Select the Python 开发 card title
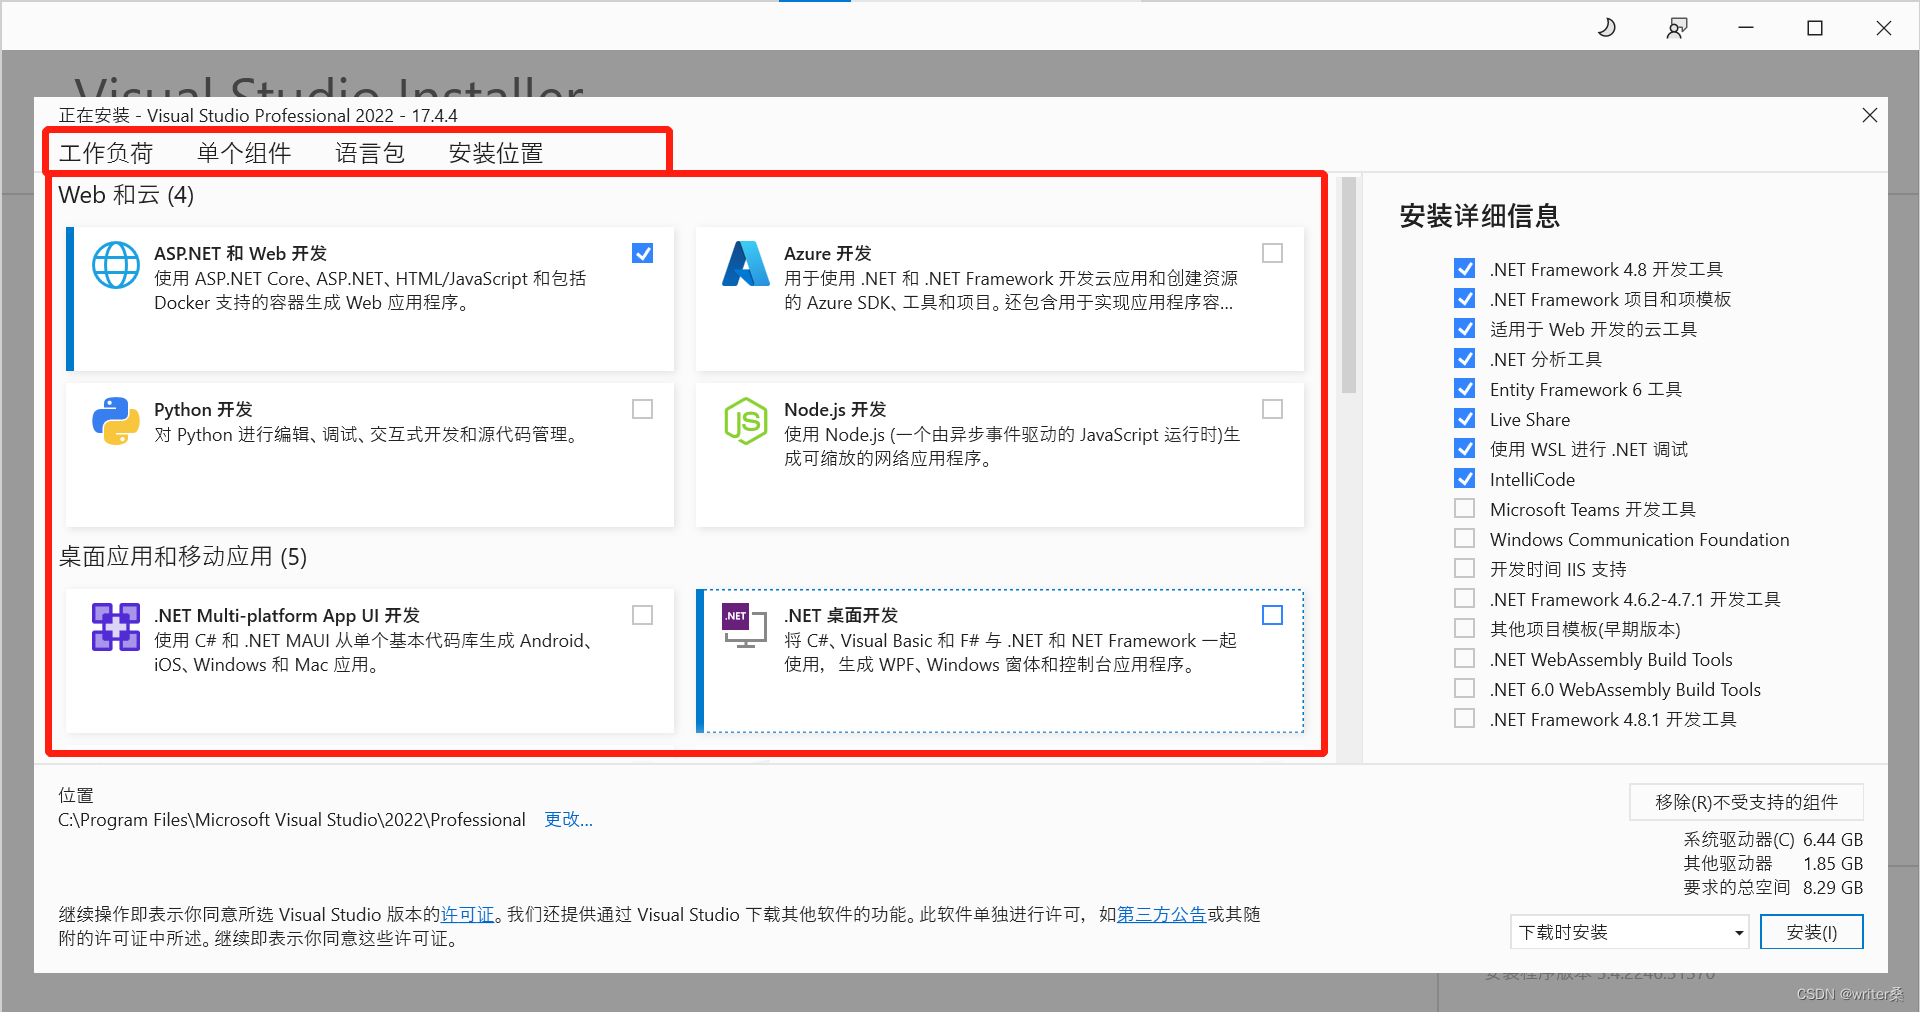1920x1012 pixels. pyautogui.click(x=203, y=410)
